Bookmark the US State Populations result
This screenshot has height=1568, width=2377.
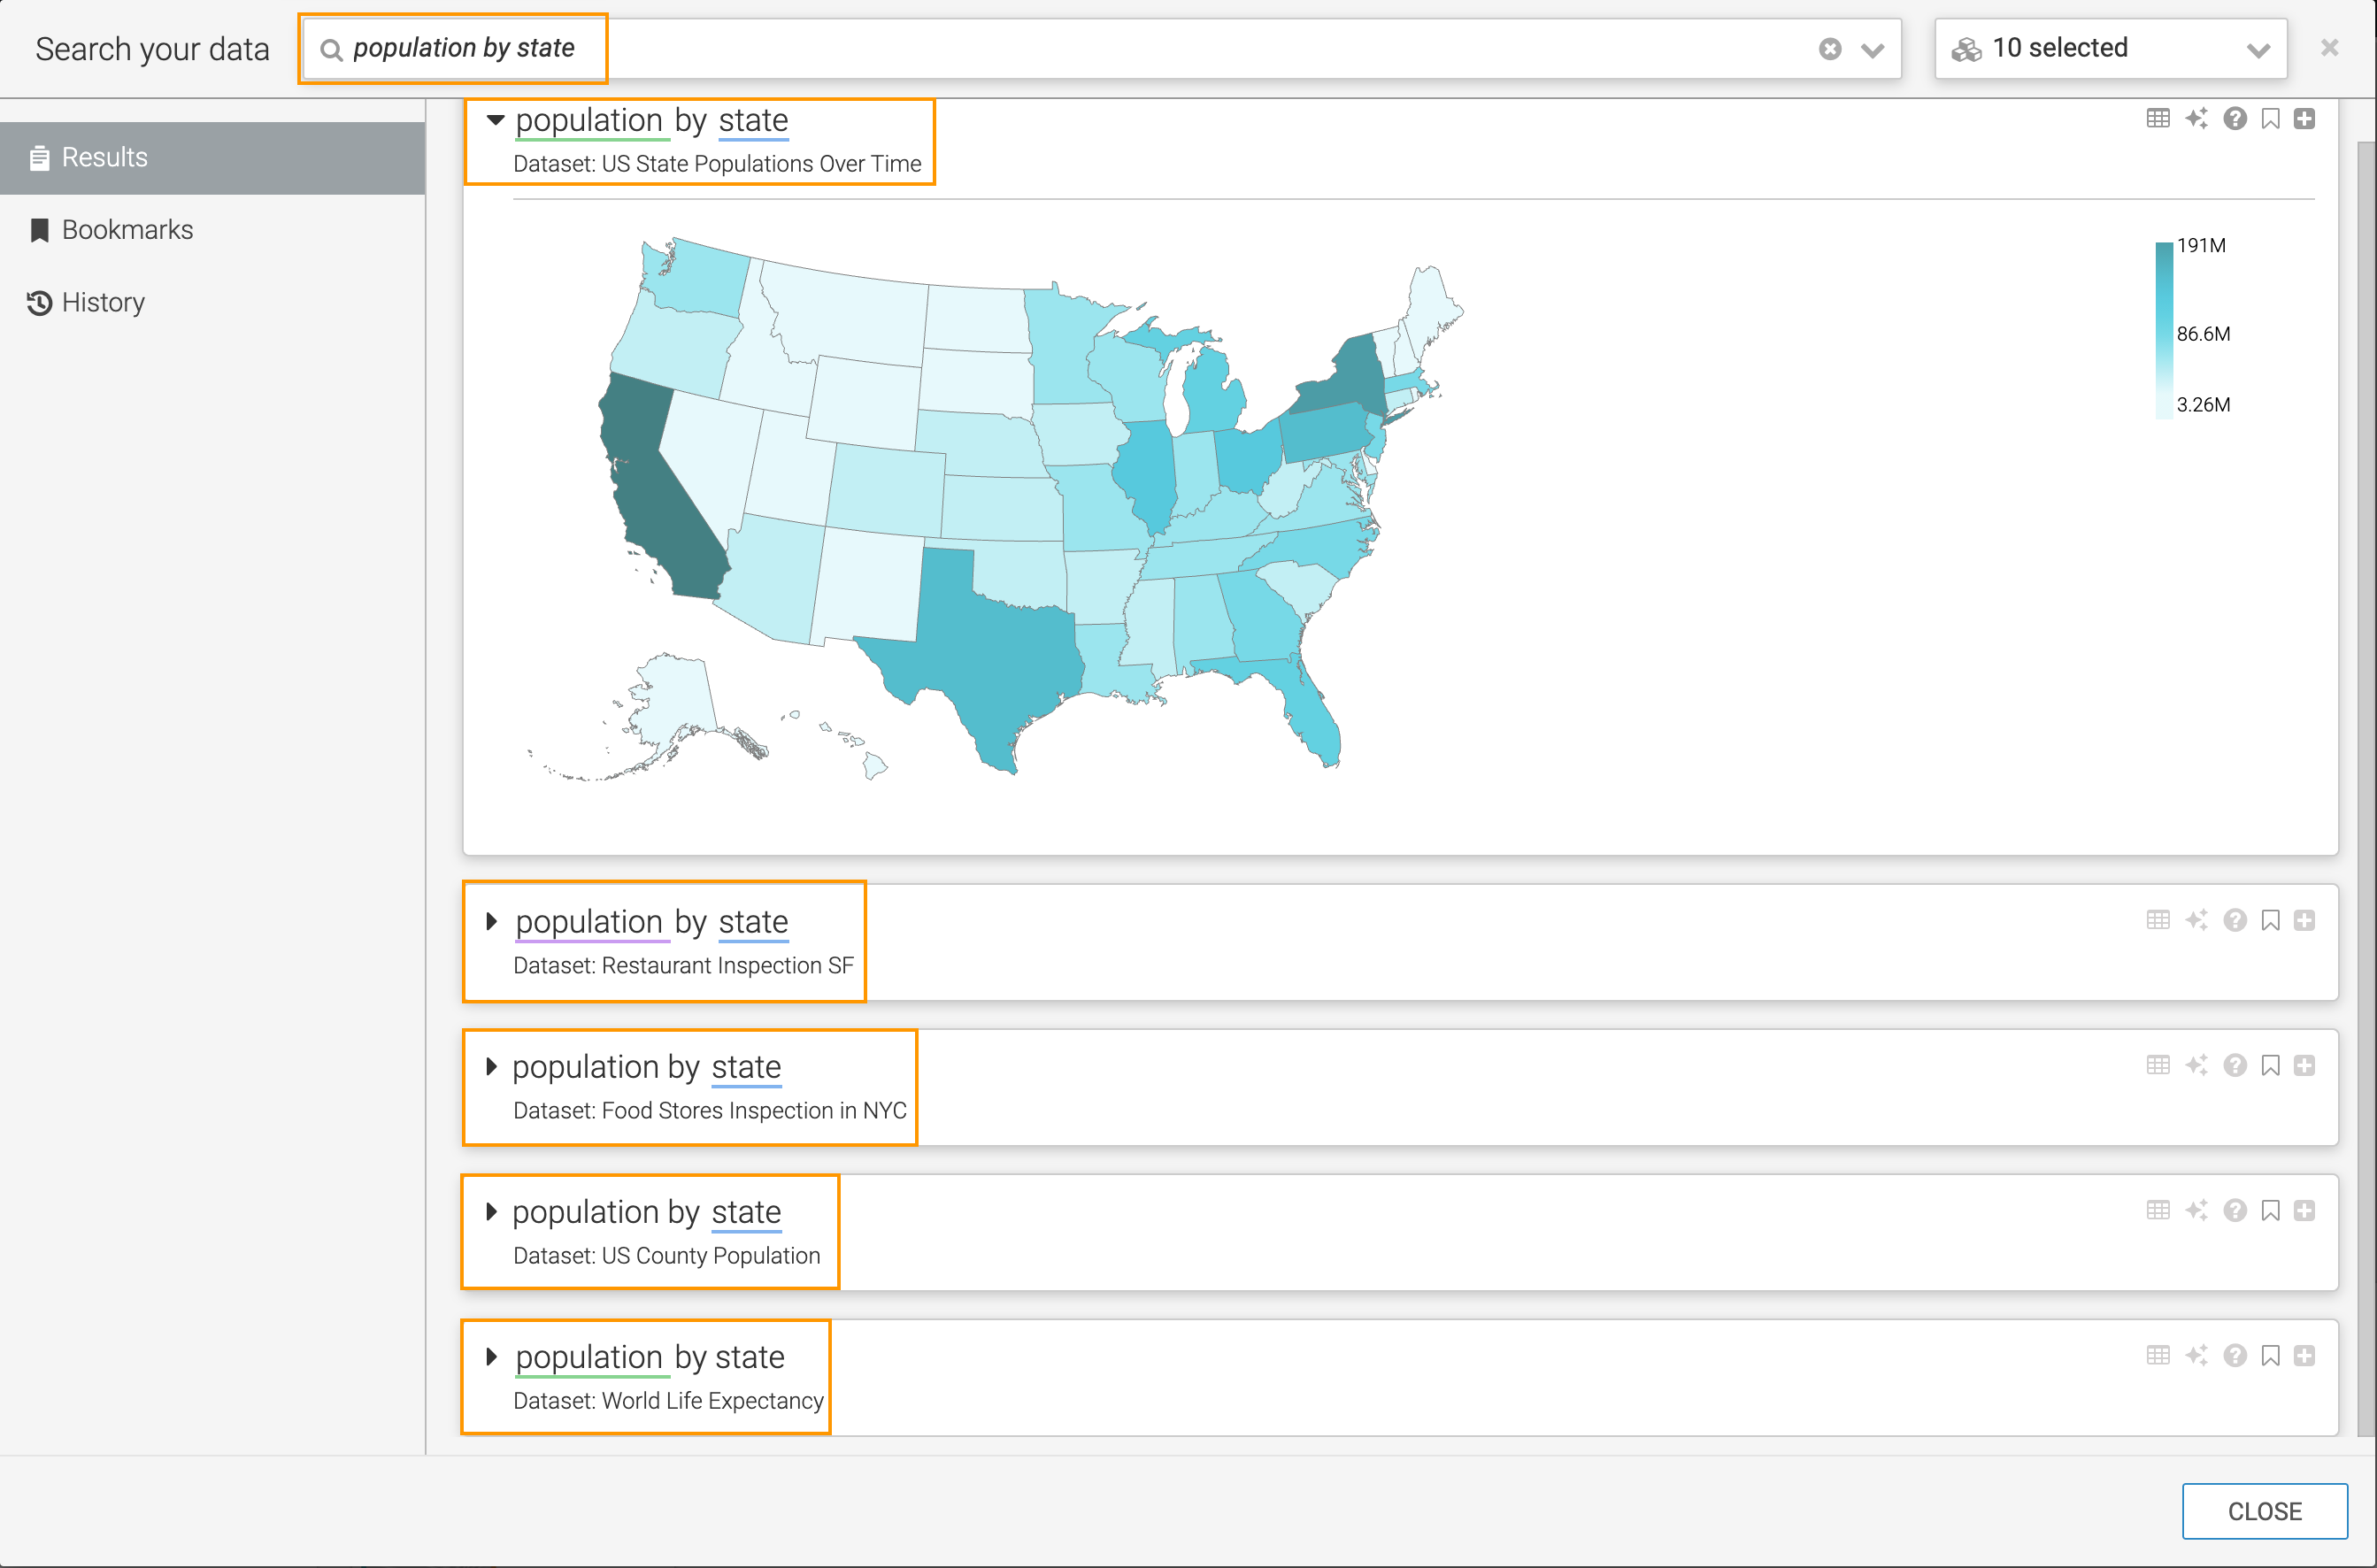pos(2270,119)
